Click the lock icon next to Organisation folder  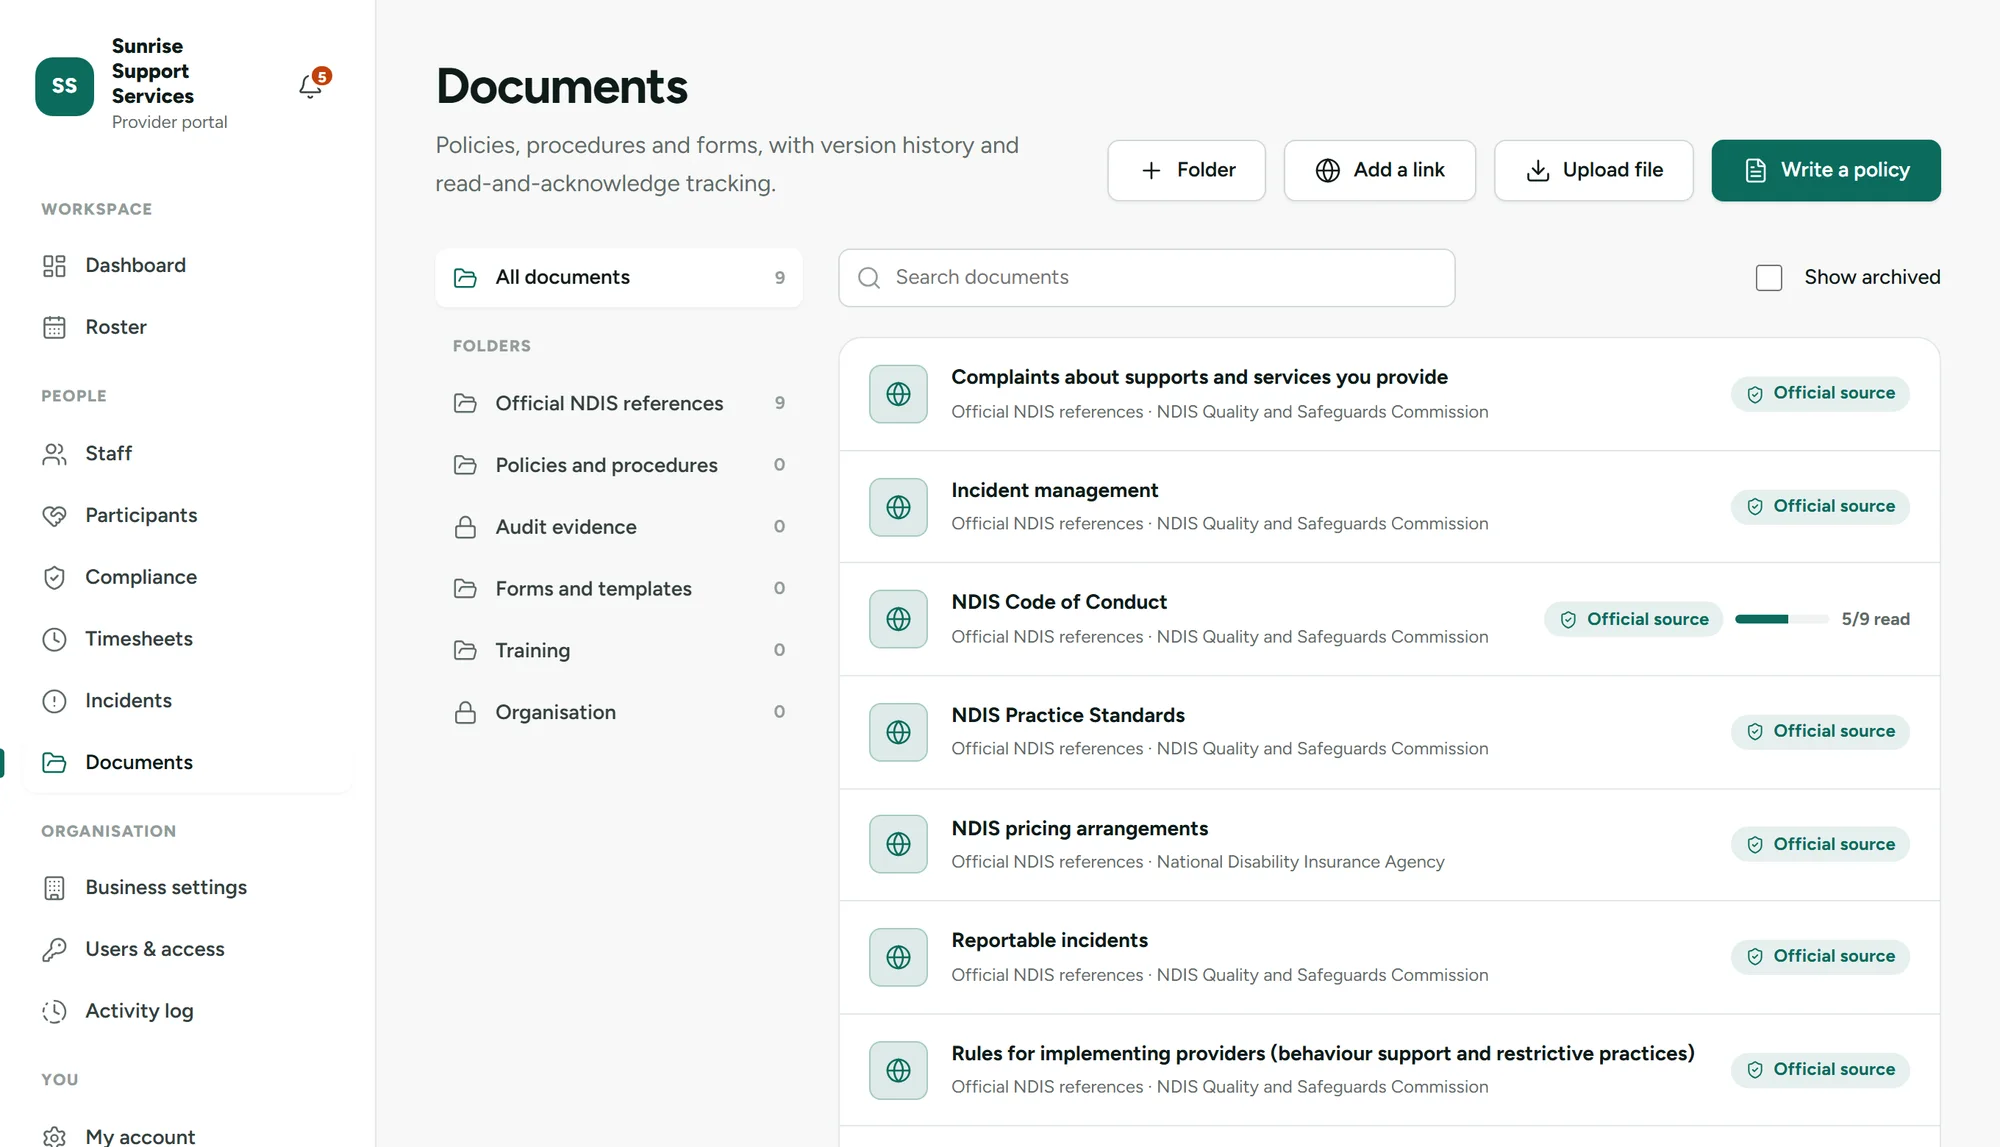[x=465, y=712]
